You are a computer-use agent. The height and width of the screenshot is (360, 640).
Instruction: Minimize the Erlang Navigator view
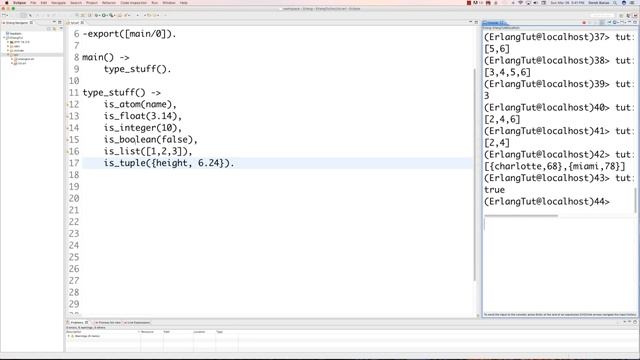pos(54,22)
